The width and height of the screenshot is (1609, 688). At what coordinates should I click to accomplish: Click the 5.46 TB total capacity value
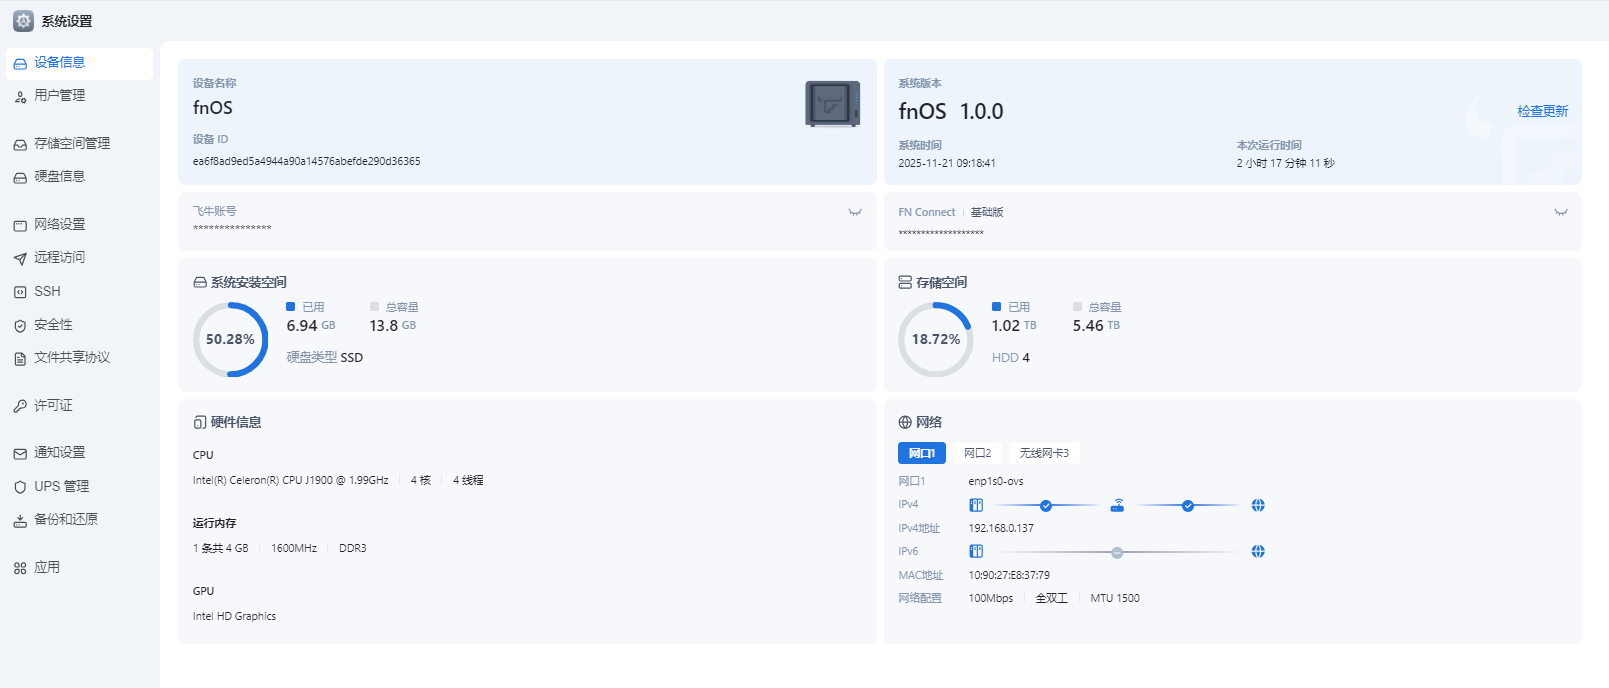pos(1096,326)
